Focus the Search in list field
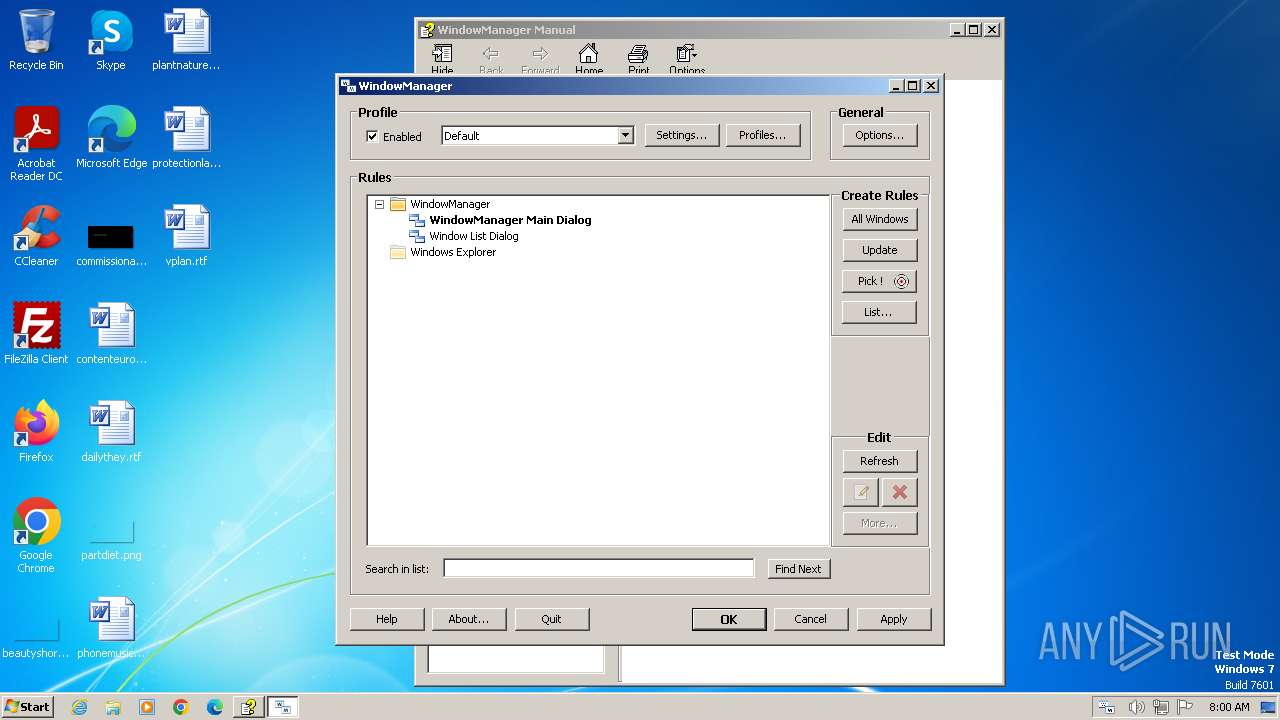Screen dimensions: 1280x720 coord(599,569)
